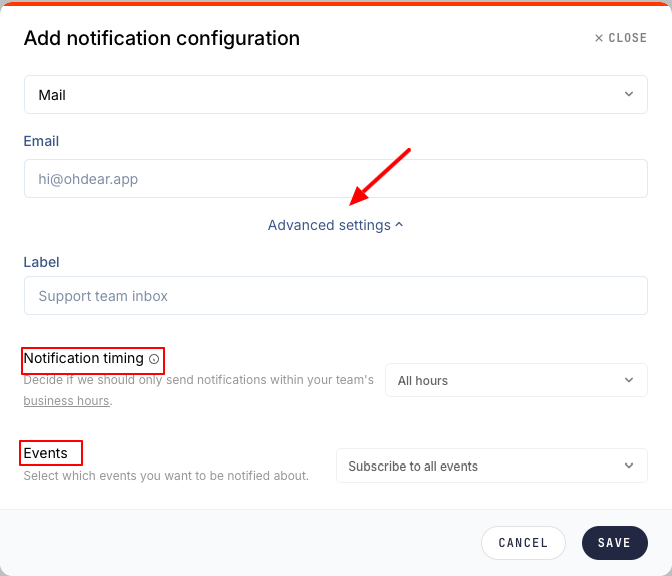Viewport: 672px width, 576px height.
Task: Save the notification configuration
Action: [614, 543]
